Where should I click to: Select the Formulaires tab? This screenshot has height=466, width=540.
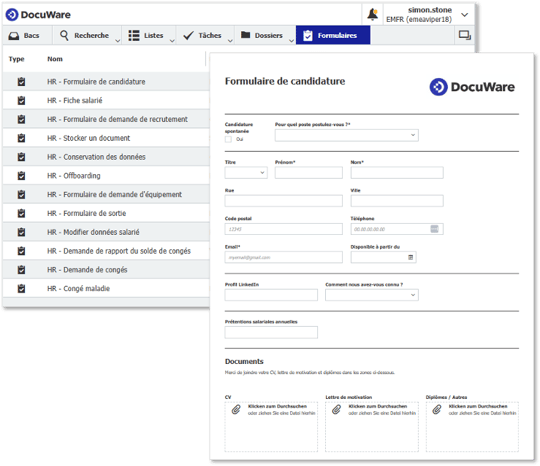333,35
